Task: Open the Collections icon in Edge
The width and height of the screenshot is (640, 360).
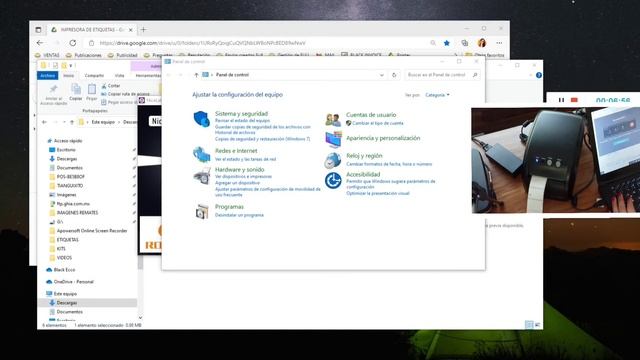Action: pos(464,43)
